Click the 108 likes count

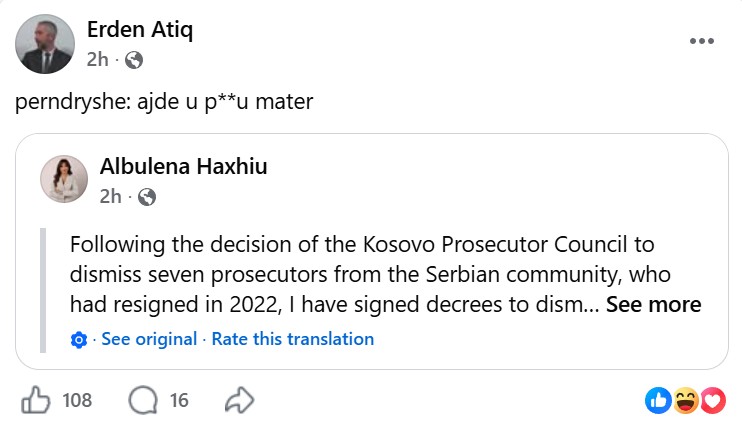coord(77,400)
